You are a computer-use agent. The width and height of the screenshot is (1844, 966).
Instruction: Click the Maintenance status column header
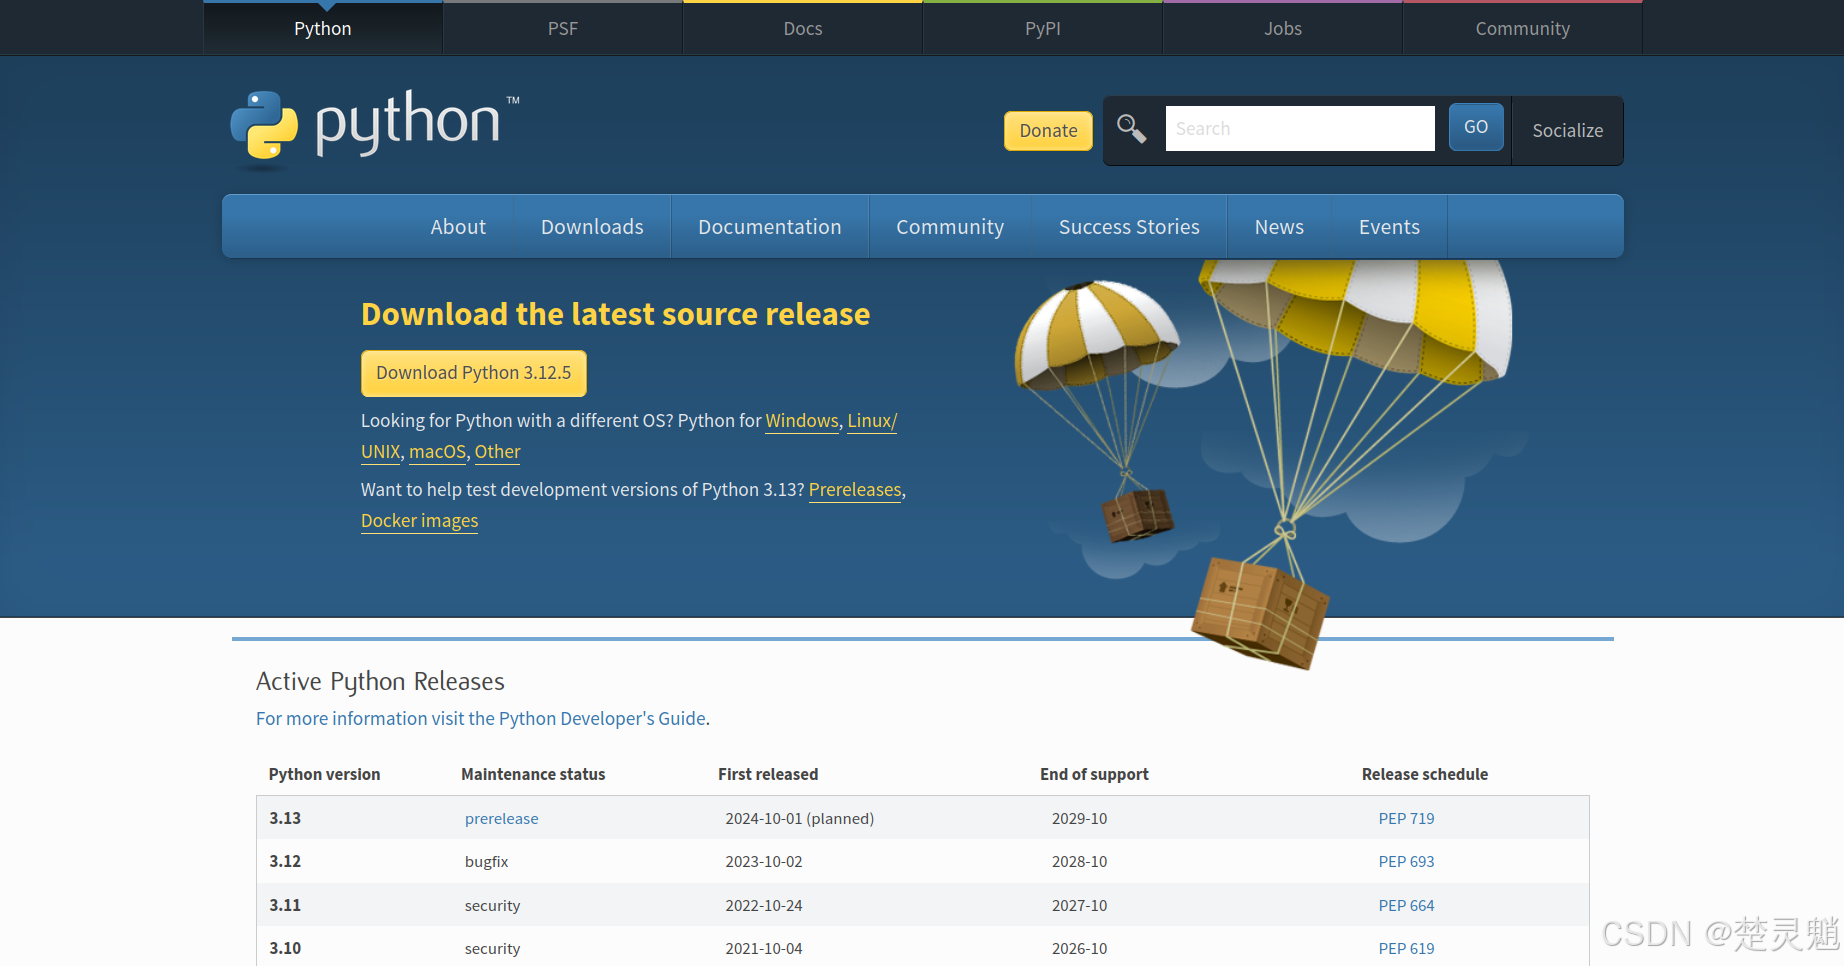point(533,775)
